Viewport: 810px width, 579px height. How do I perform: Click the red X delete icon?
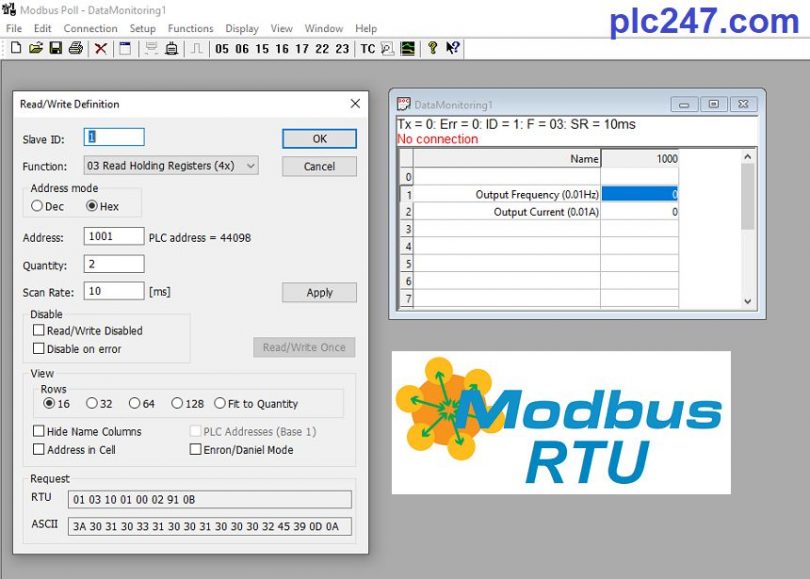point(101,49)
